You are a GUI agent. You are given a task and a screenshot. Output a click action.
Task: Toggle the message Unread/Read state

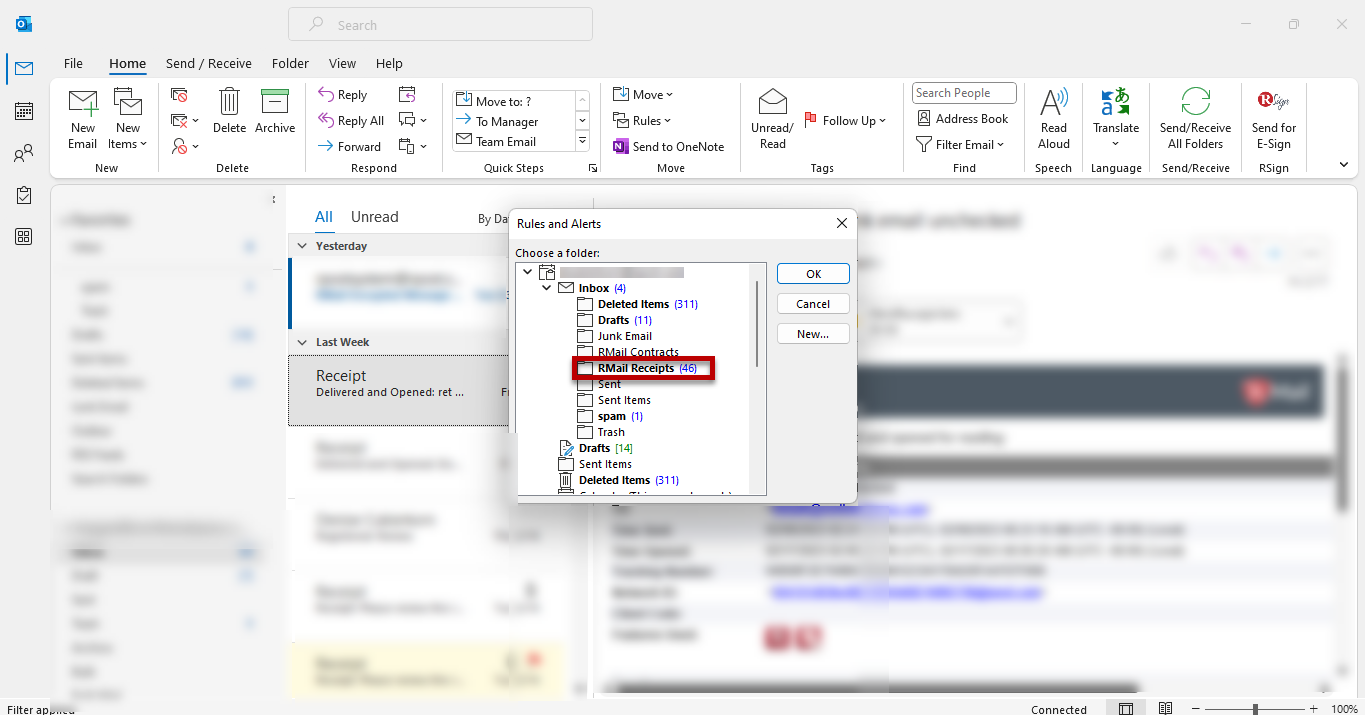coord(771,119)
